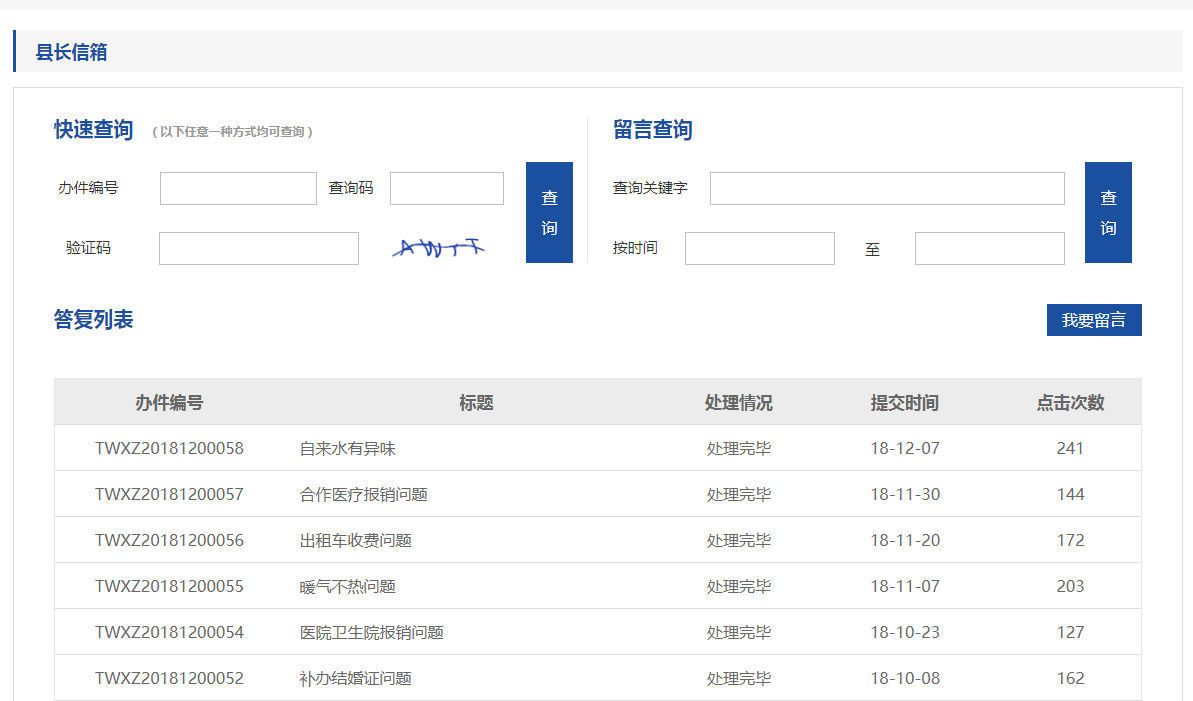Viewport: 1193px width, 701px height.
Task: Refresh the captcha verification image
Action: click(438, 248)
